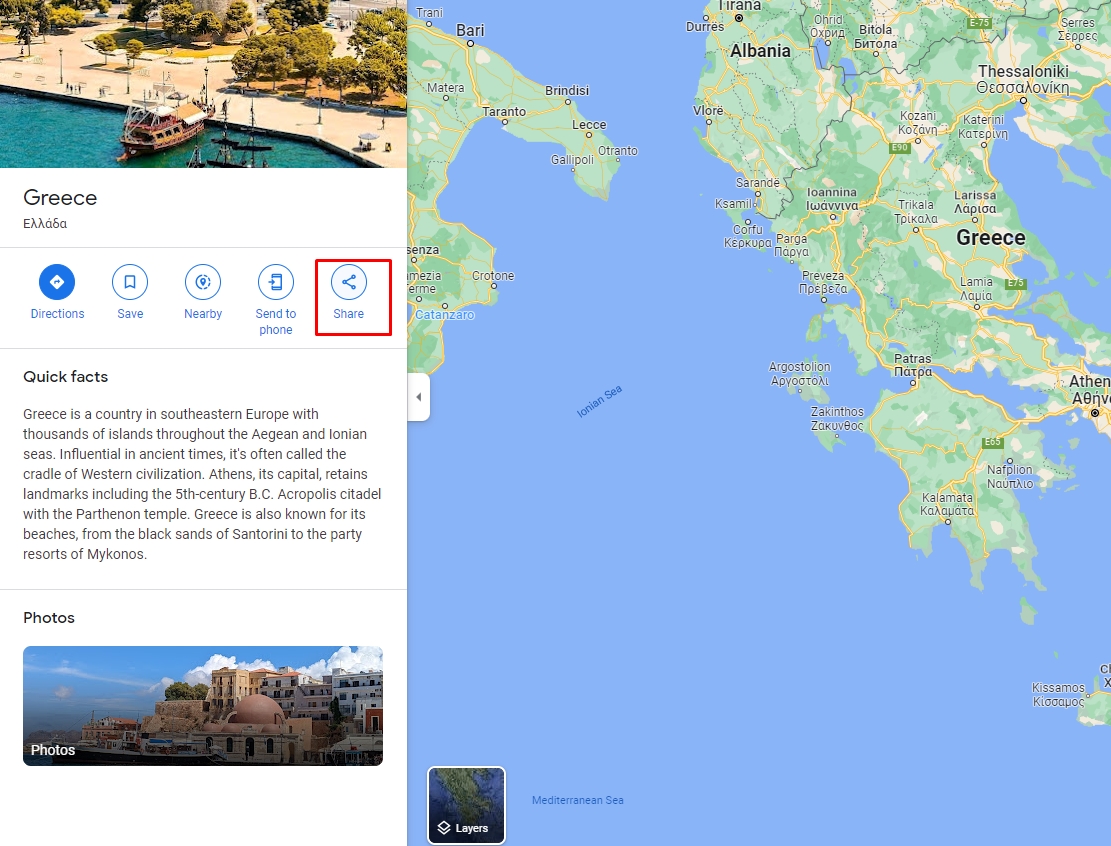Click the Kozani label on map
The width and height of the screenshot is (1111, 846).
coord(918,123)
